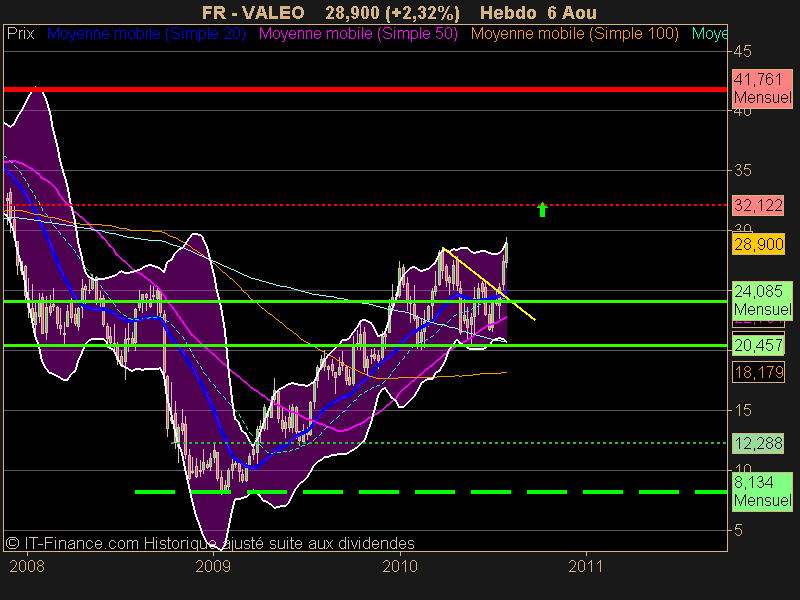Viewport: 800px width, 600px height.
Task: Select the 8,134 Mensuel support label
Action: pyautogui.click(x=762, y=491)
